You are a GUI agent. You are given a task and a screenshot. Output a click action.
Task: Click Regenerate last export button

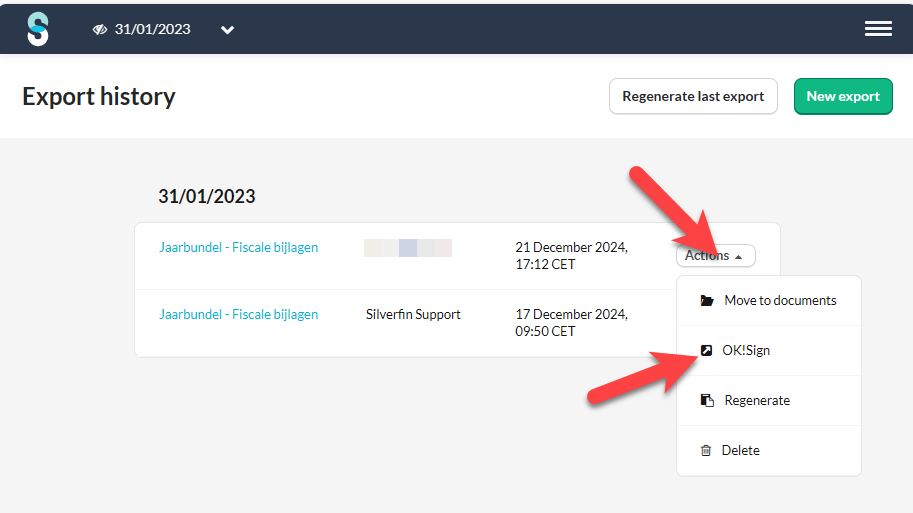point(693,96)
